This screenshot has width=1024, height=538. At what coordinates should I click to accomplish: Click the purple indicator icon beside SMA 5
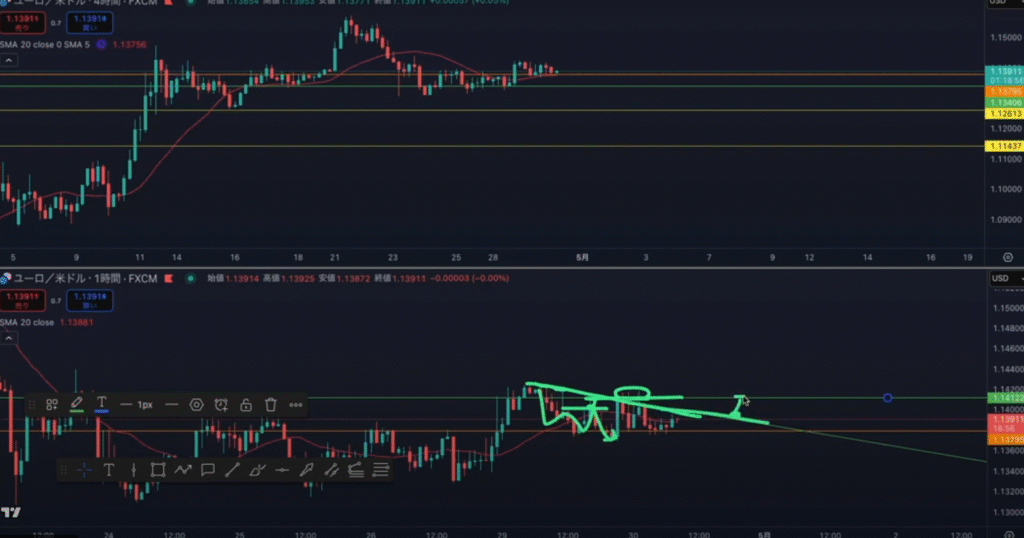[101, 45]
